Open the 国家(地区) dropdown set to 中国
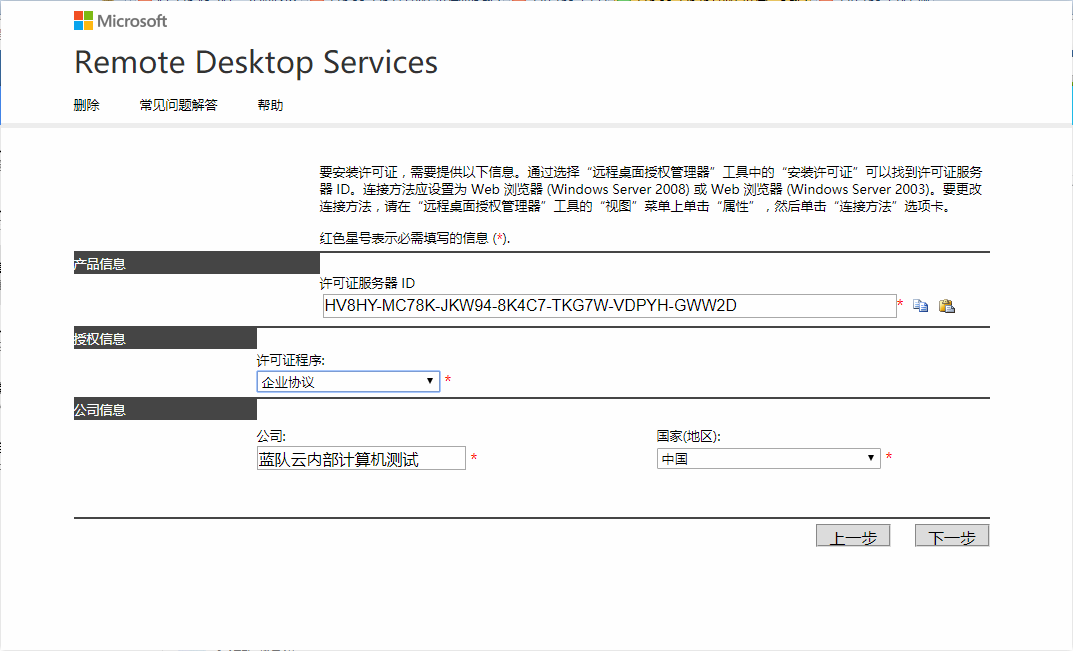 pos(768,459)
